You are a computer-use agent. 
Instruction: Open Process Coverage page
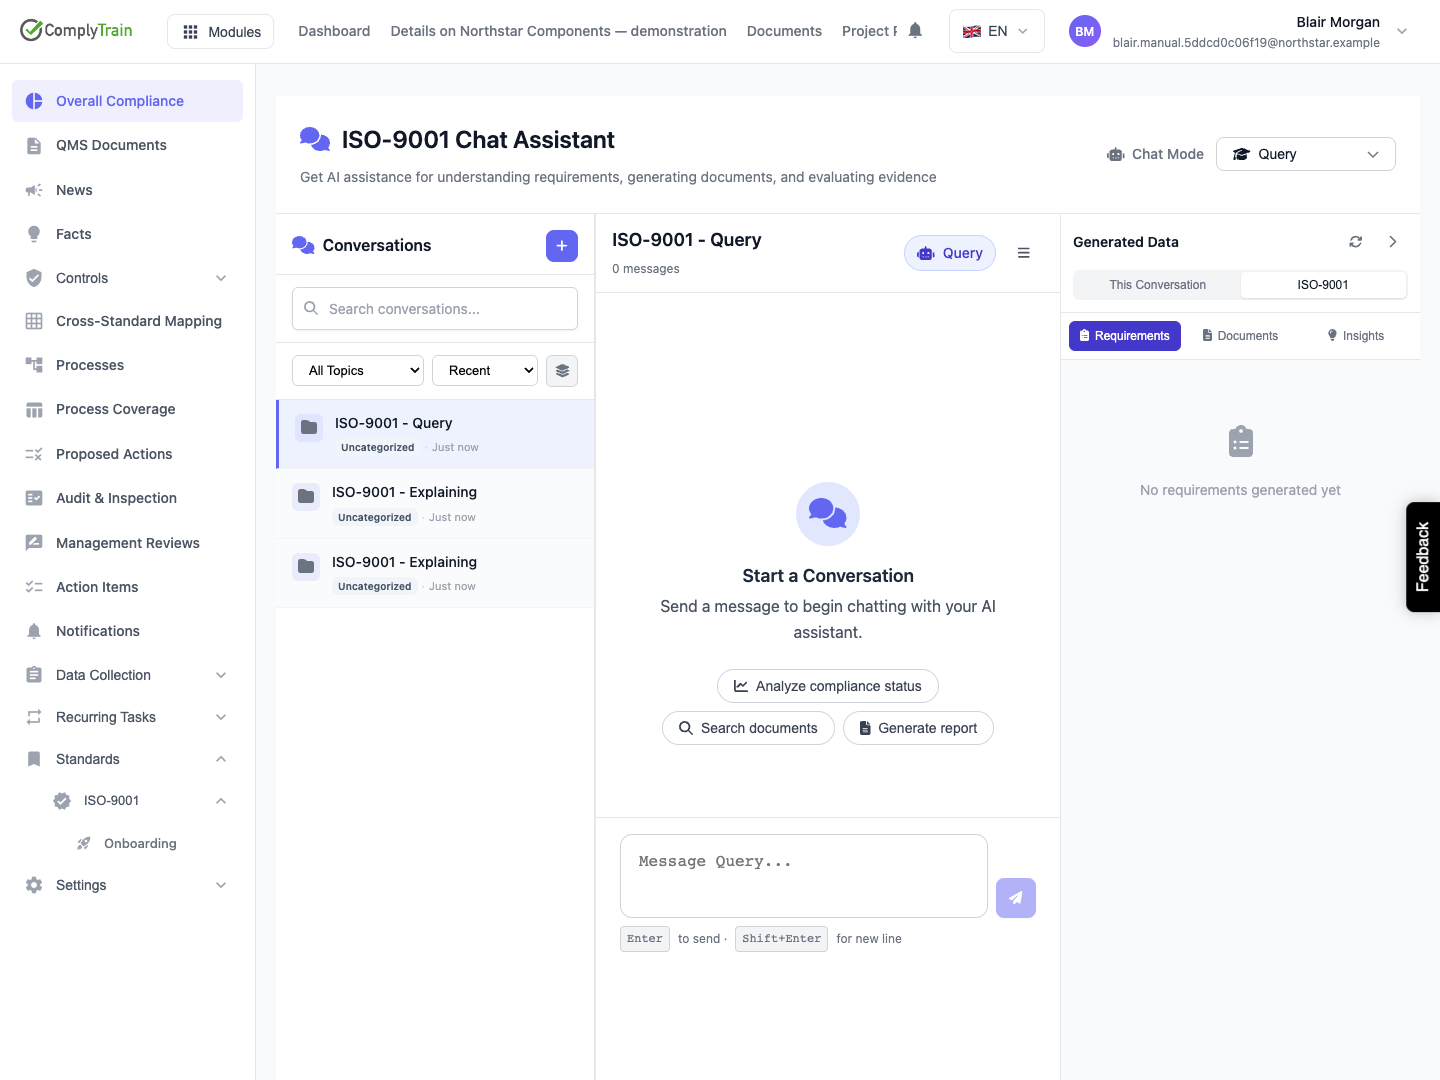tap(127, 409)
